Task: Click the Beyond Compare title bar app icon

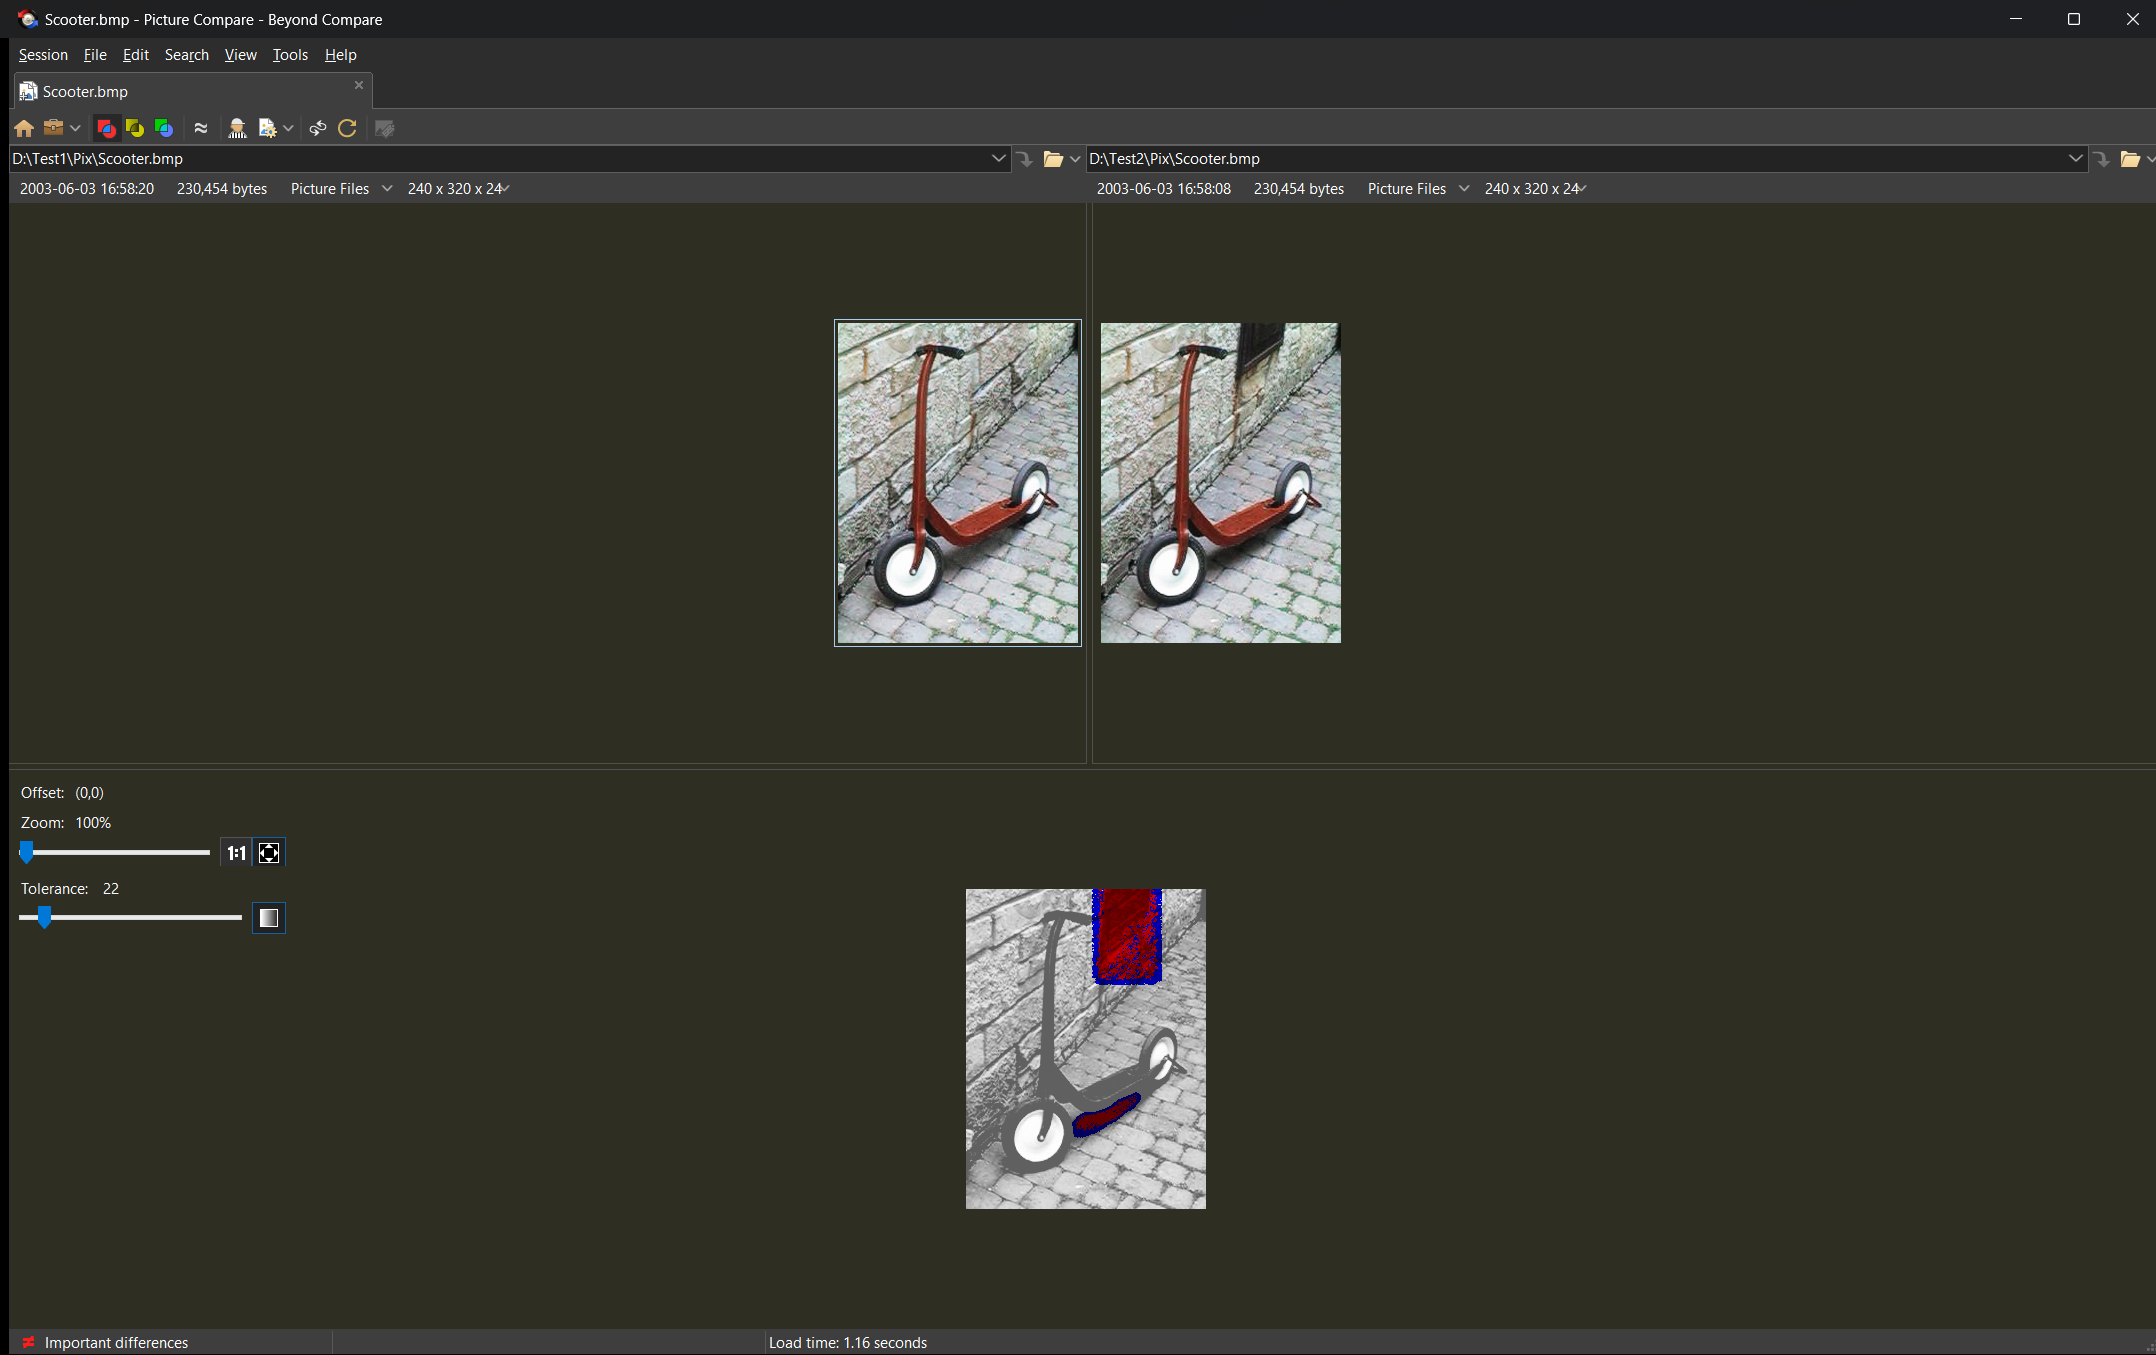Action: pyautogui.click(x=27, y=19)
